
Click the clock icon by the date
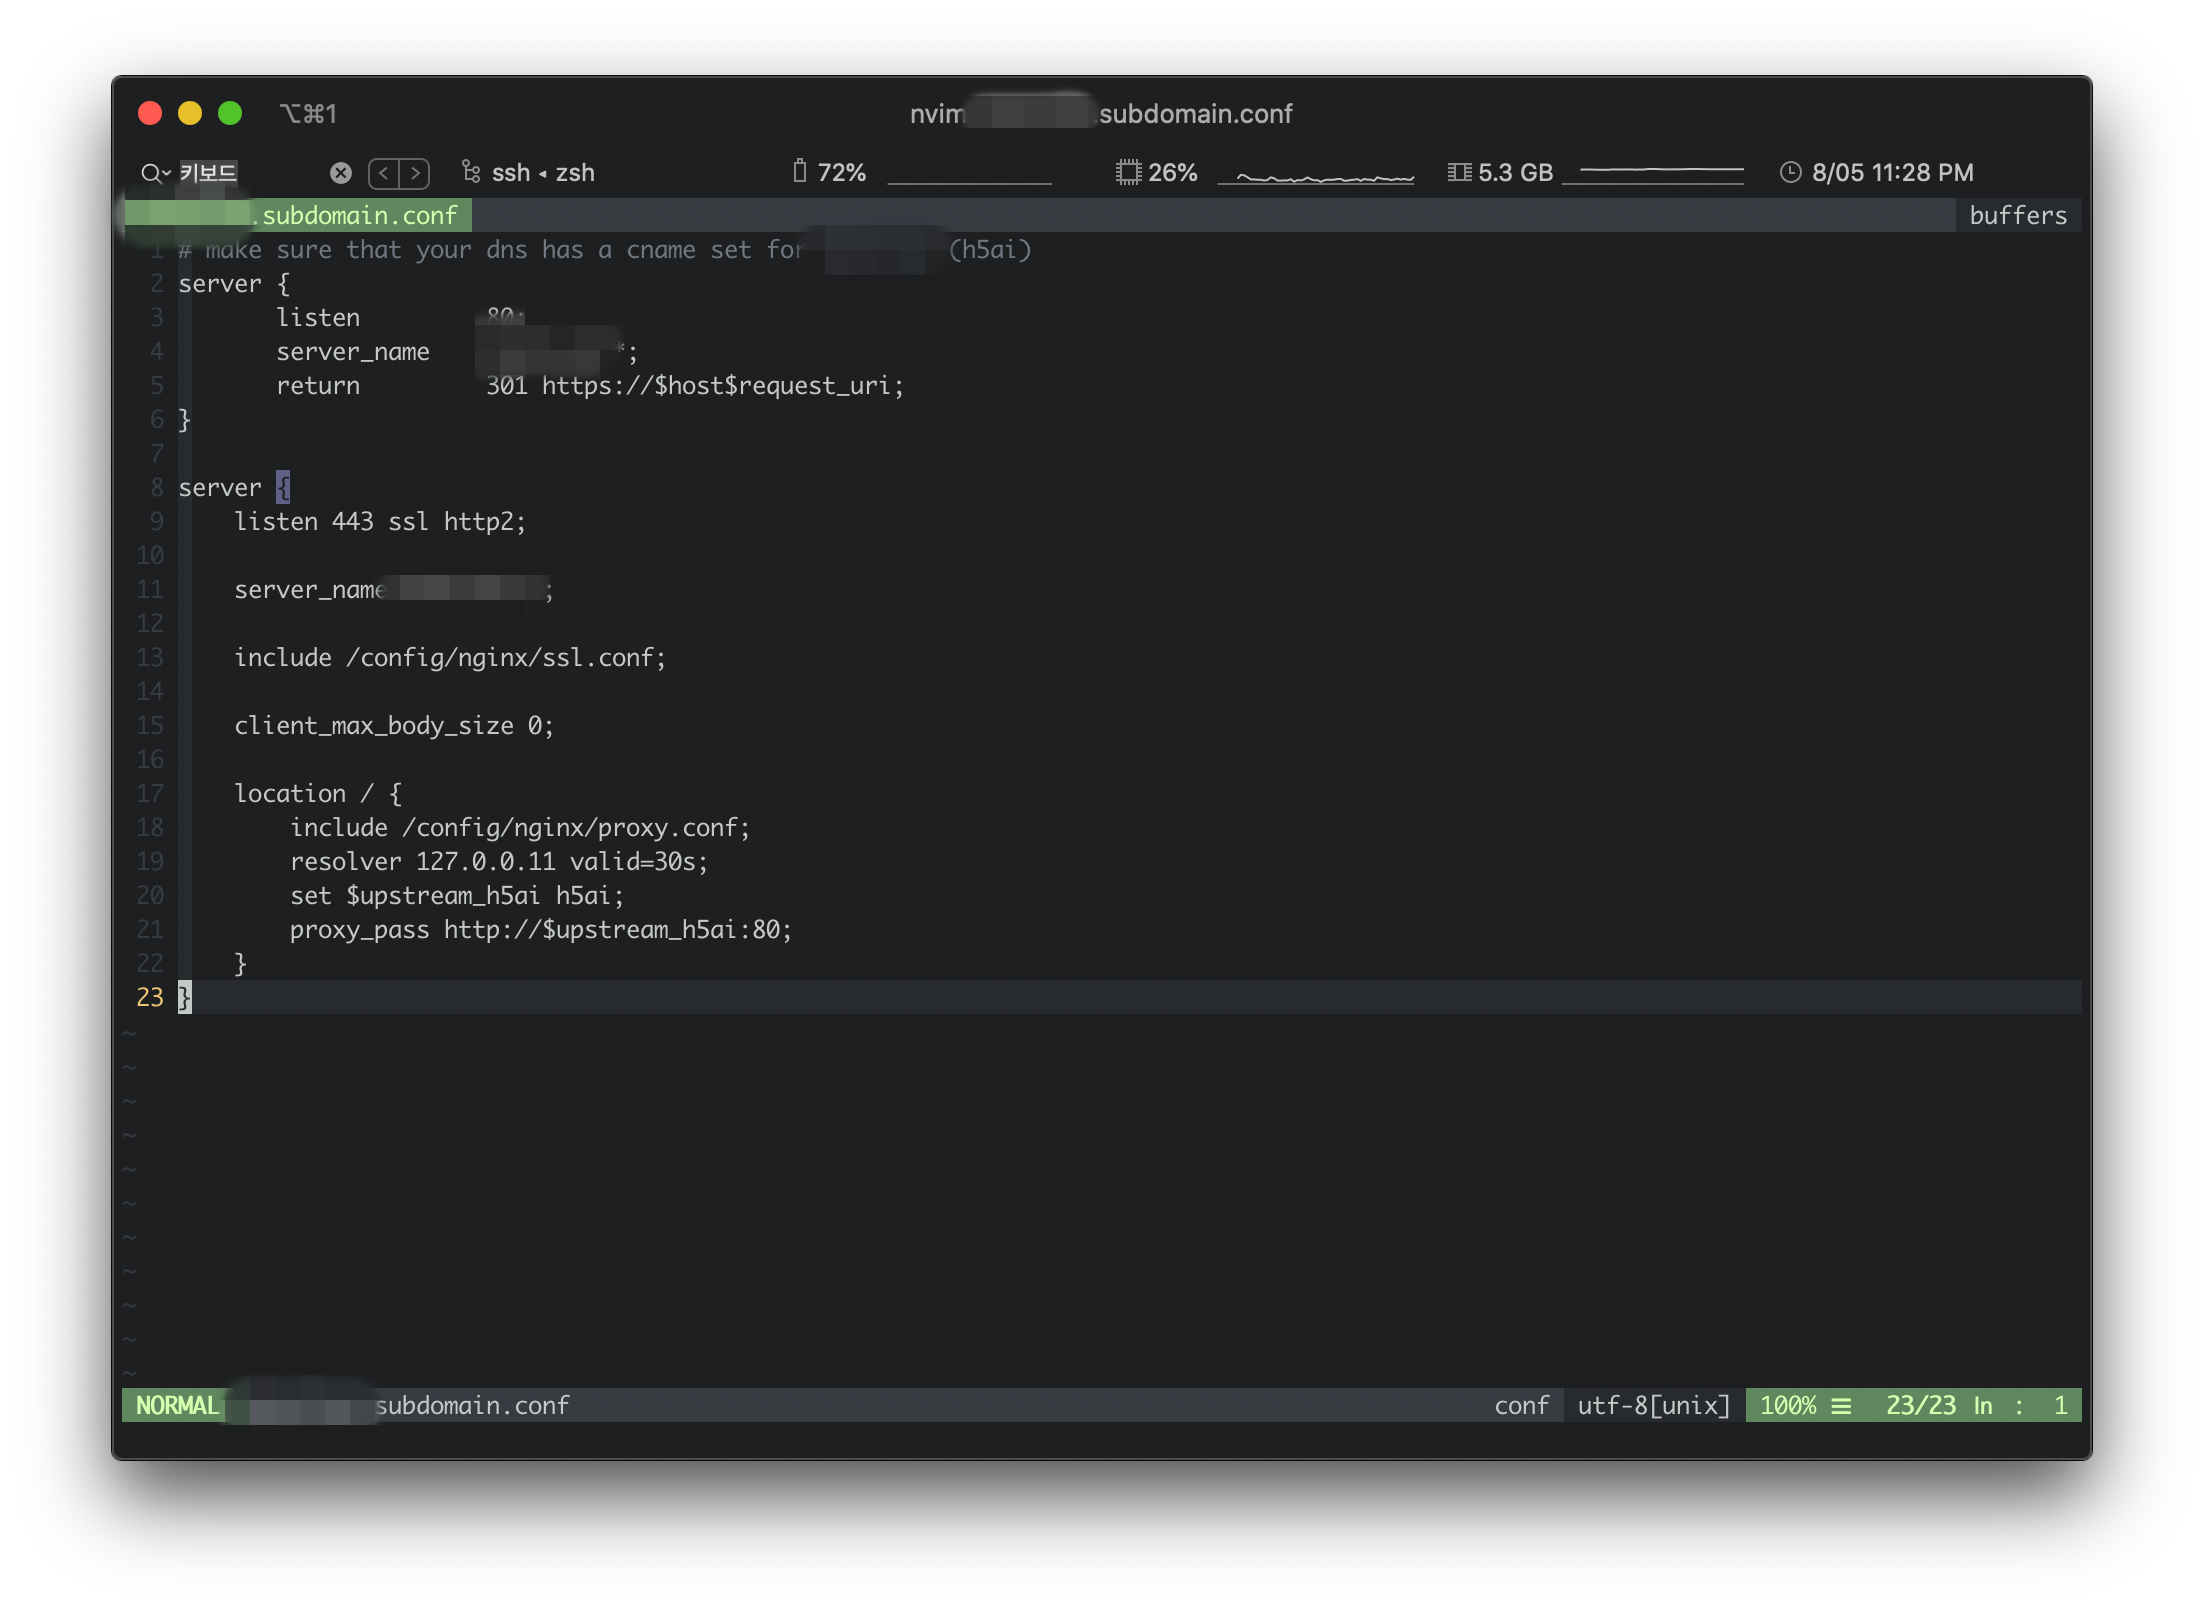(1790, 172)
